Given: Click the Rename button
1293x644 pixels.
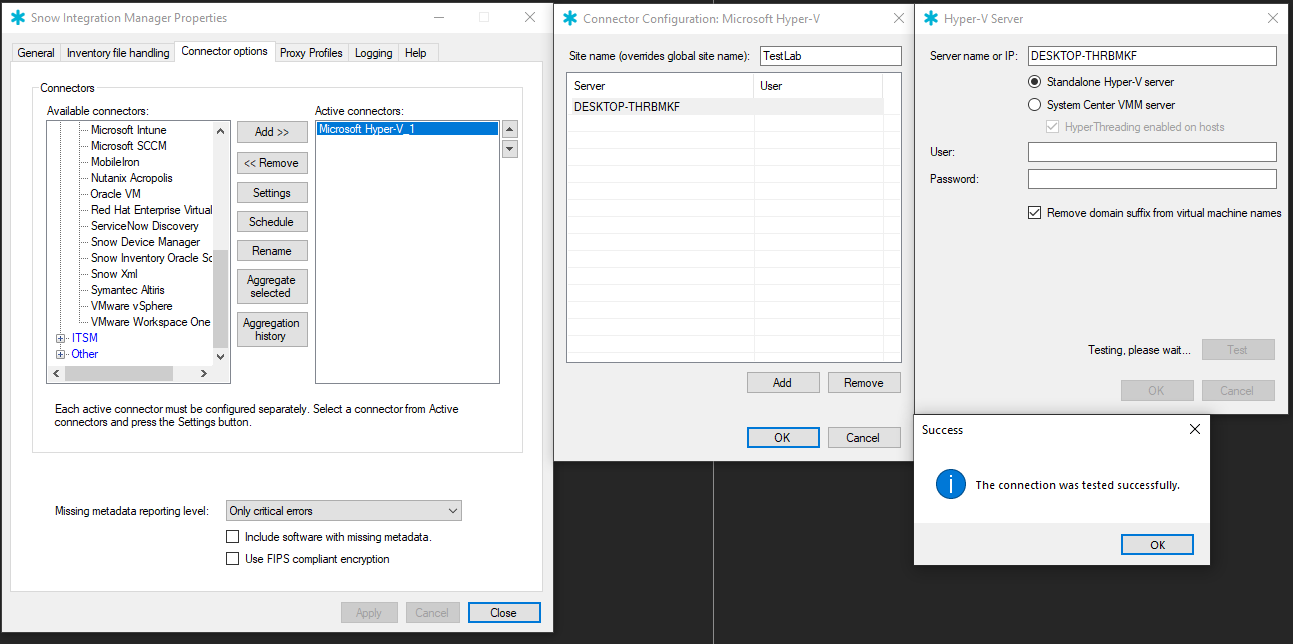Looking at the screenshot, I should 272,251.
